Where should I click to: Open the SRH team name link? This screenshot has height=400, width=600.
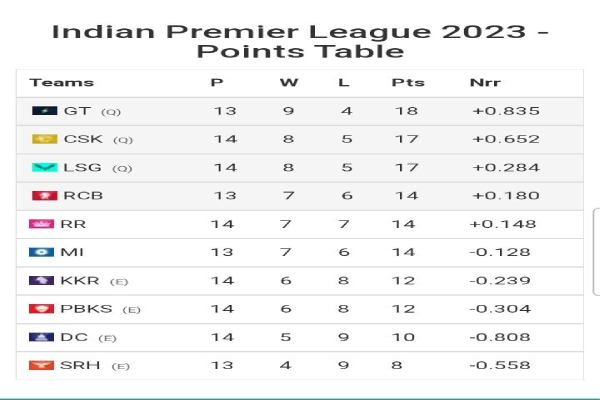[80, 365]
